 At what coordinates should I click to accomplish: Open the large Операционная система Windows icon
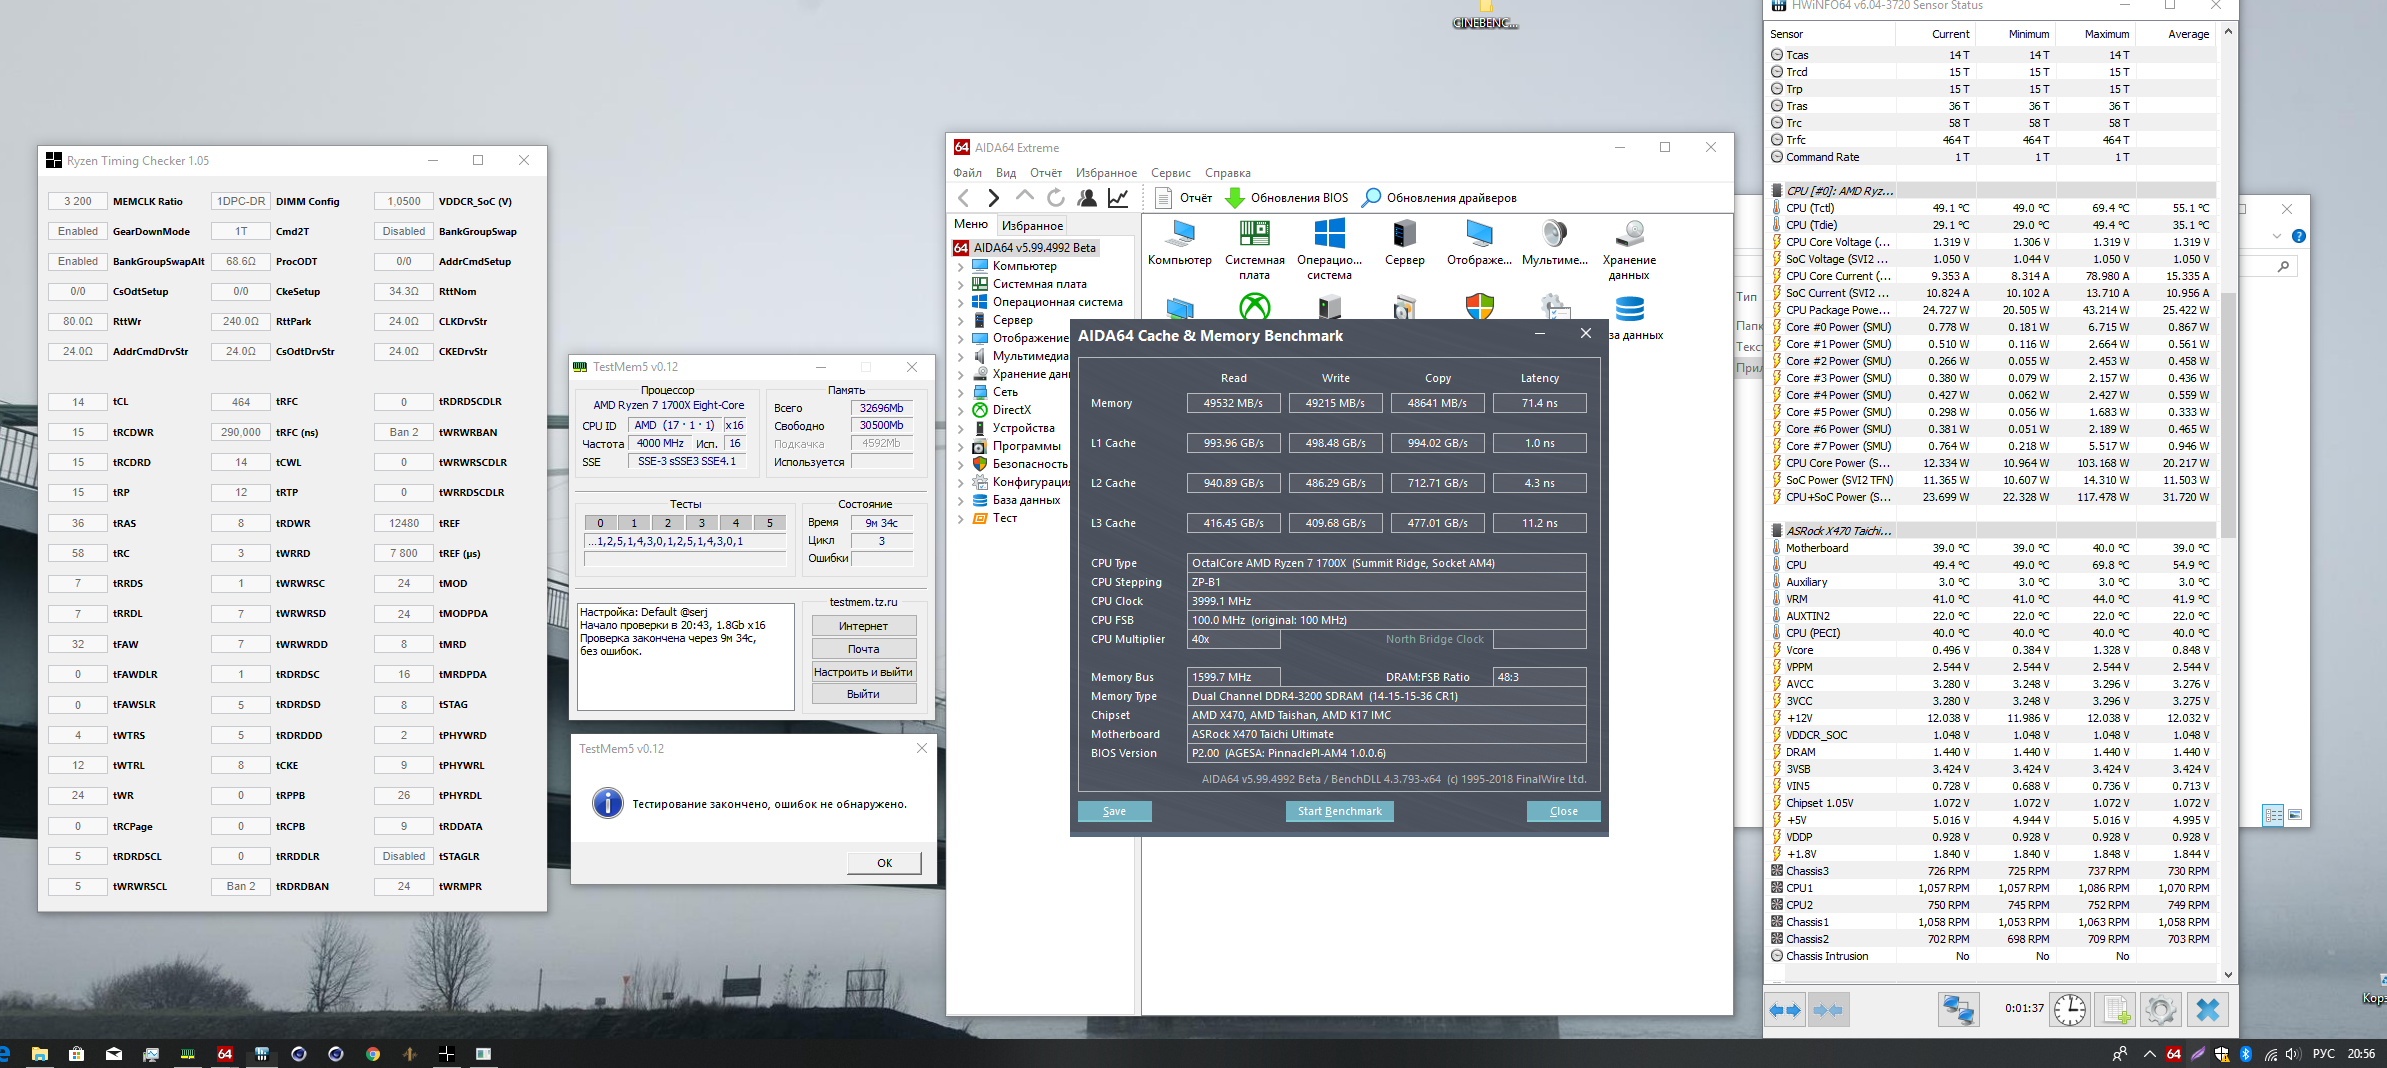1329,250
